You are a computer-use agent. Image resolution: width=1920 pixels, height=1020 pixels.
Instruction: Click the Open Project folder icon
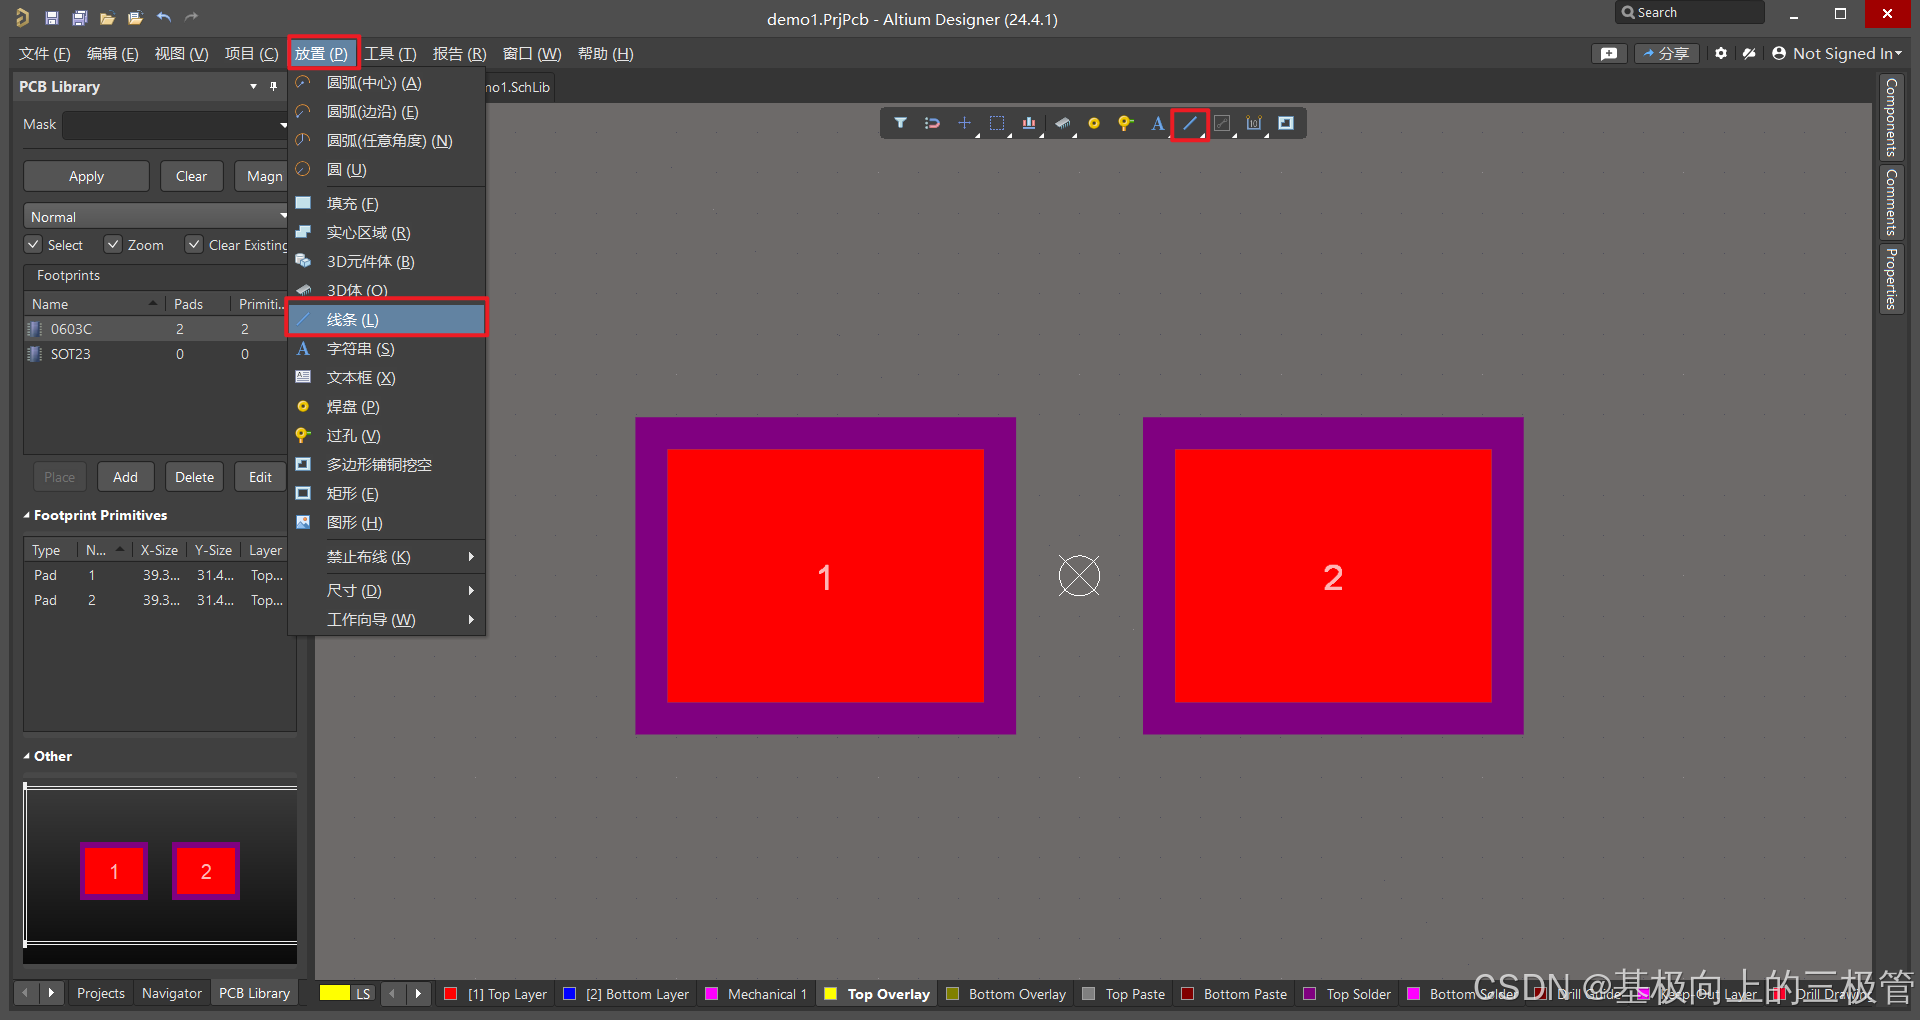point(135,18)
